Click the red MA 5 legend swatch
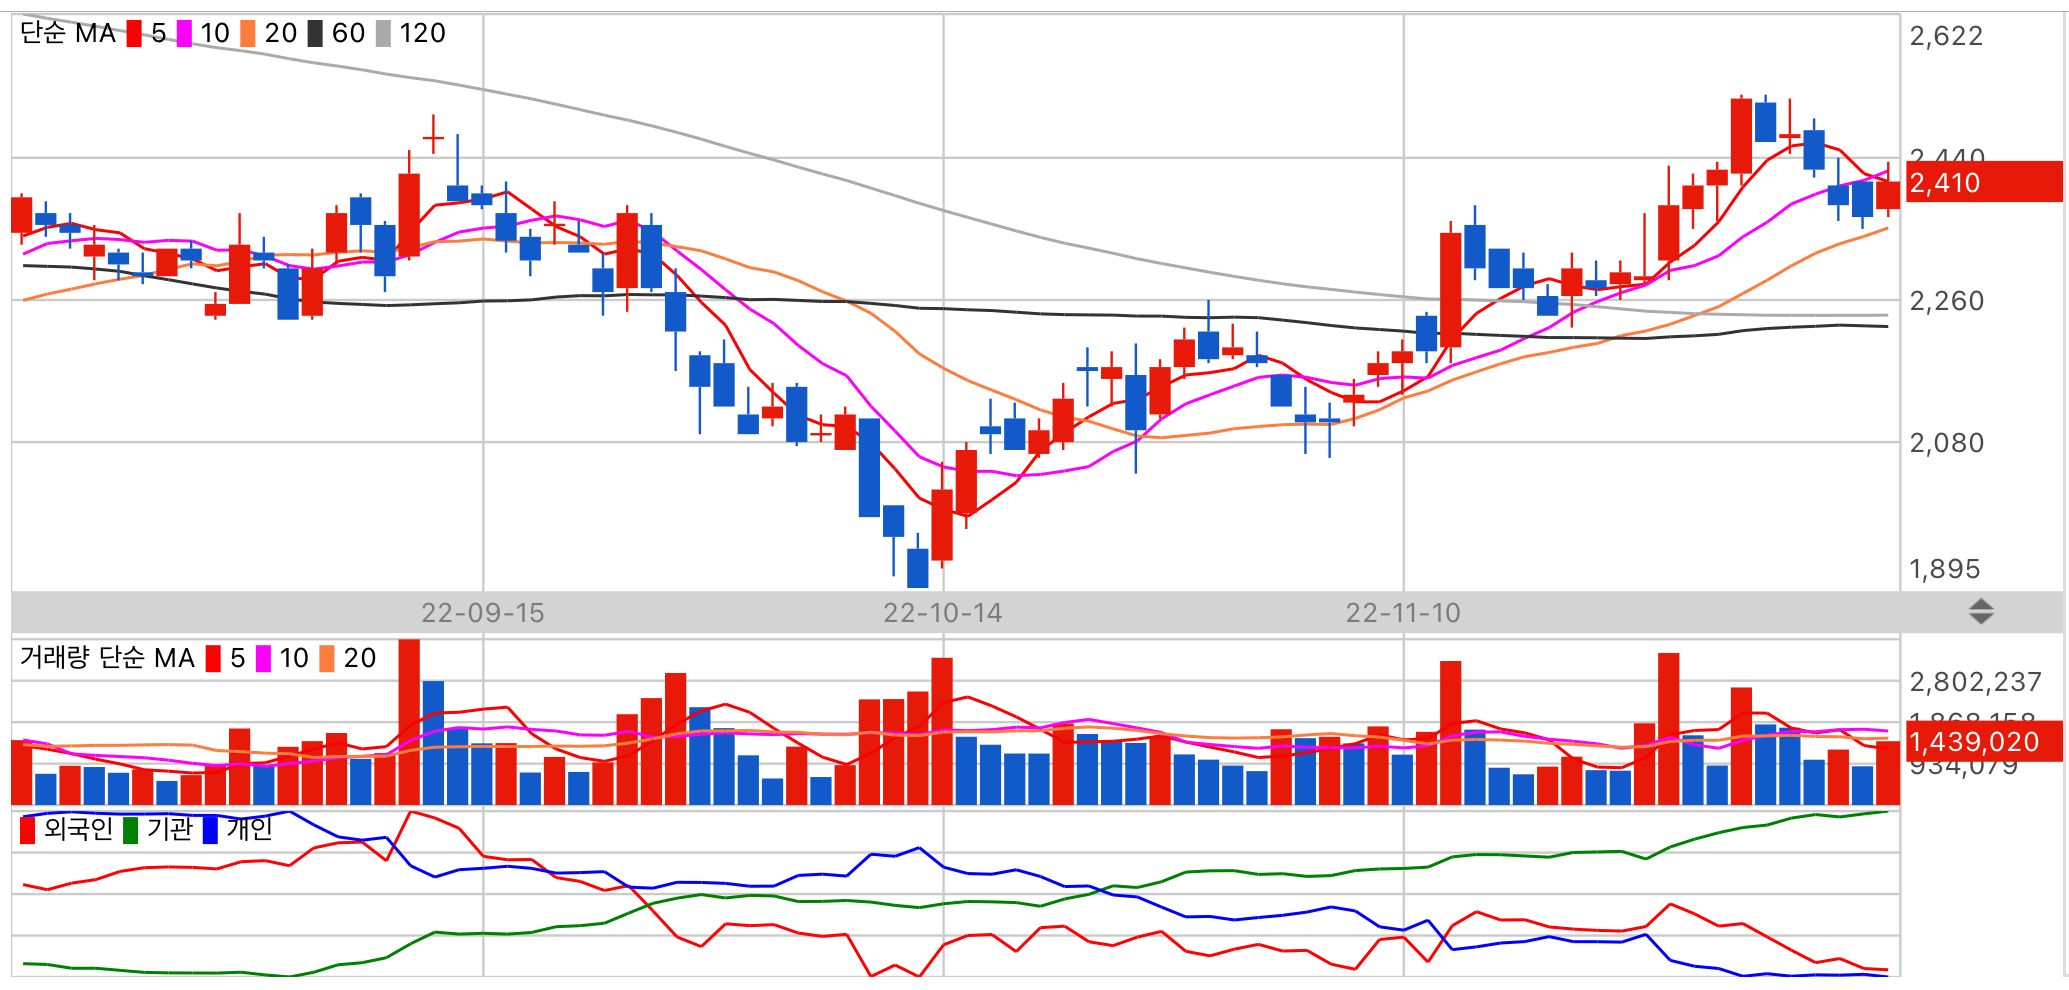2069x990 pixels. tap(134, 34)
